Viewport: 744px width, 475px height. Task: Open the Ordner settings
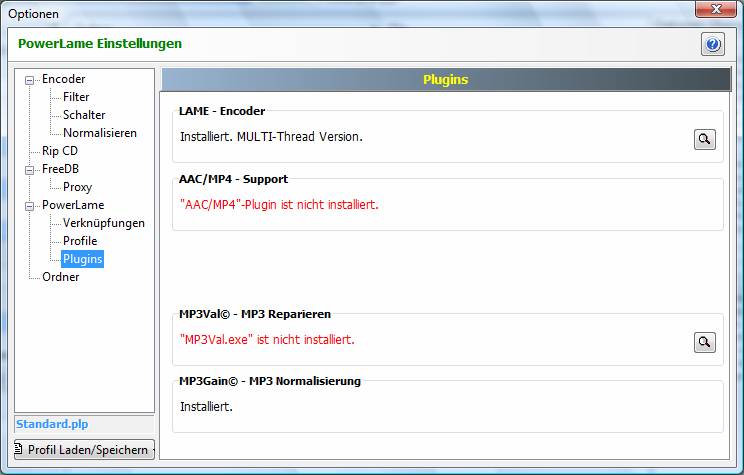[x=60, y=277]
